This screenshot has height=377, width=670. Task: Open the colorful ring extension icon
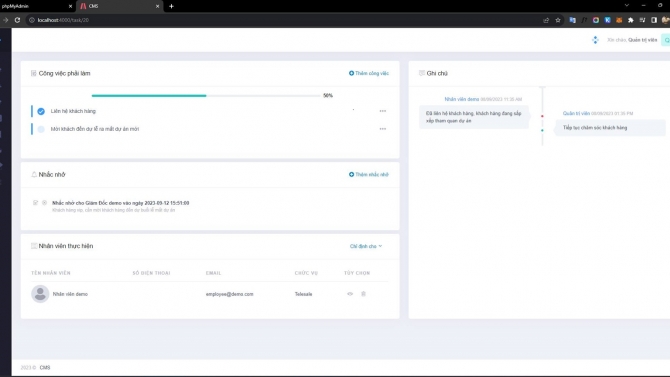(596, 20)
